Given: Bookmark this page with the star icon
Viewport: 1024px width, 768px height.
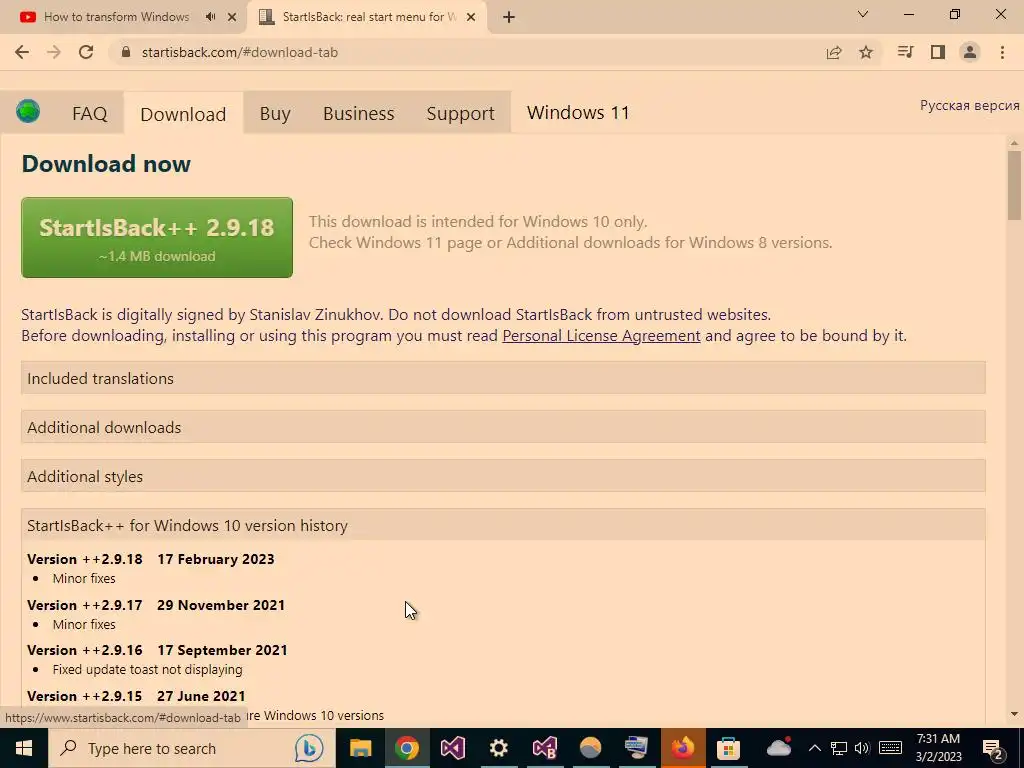Looking at the screenshot, I should click(x=866, y=52).
